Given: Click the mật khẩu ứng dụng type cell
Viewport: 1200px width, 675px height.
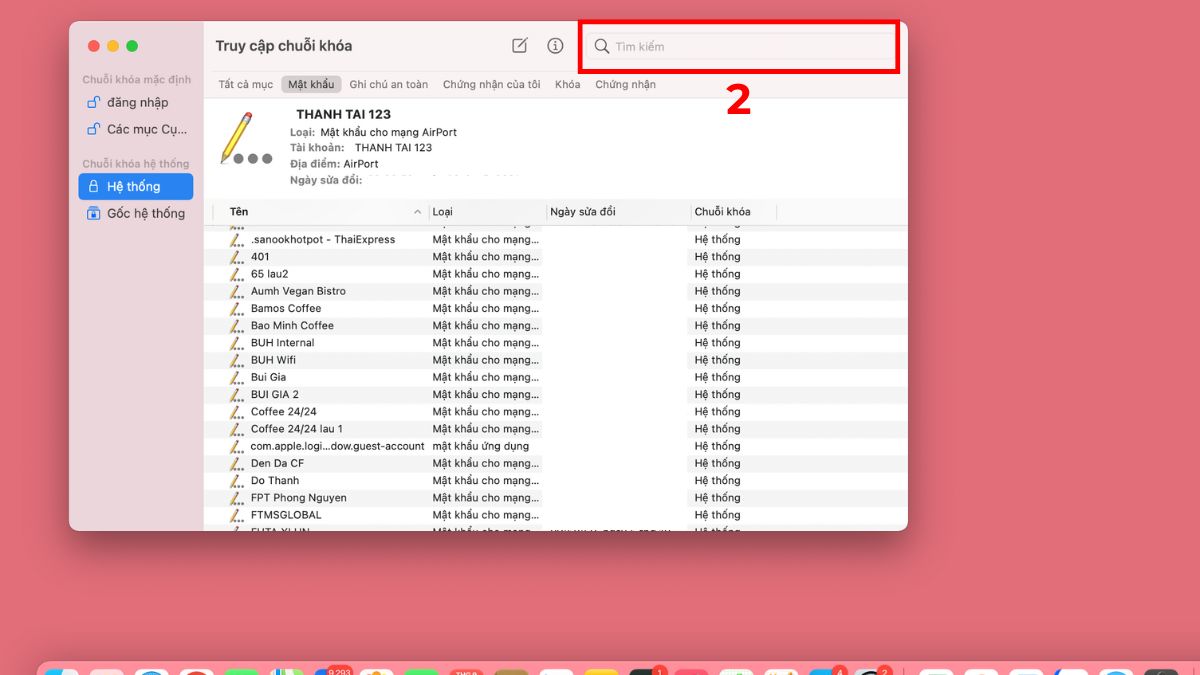Looking at the screenshot, I should tap(481, 446).
